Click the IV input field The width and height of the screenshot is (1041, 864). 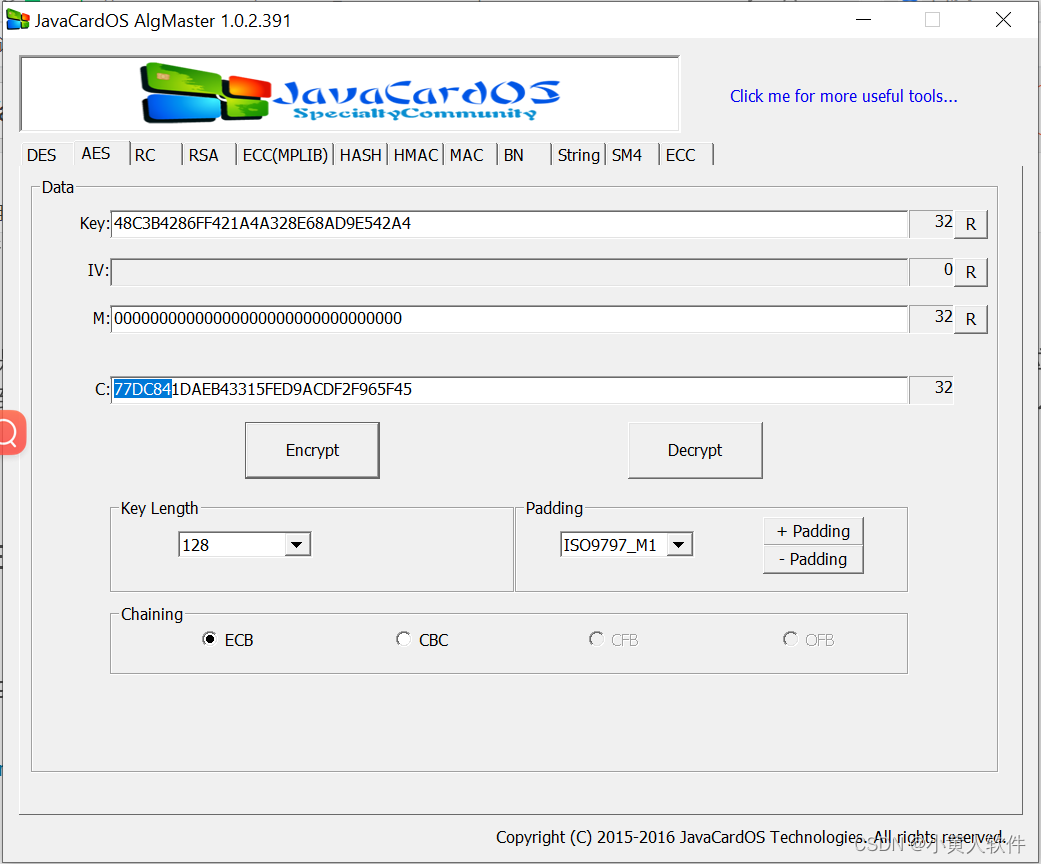pos(509,272)
